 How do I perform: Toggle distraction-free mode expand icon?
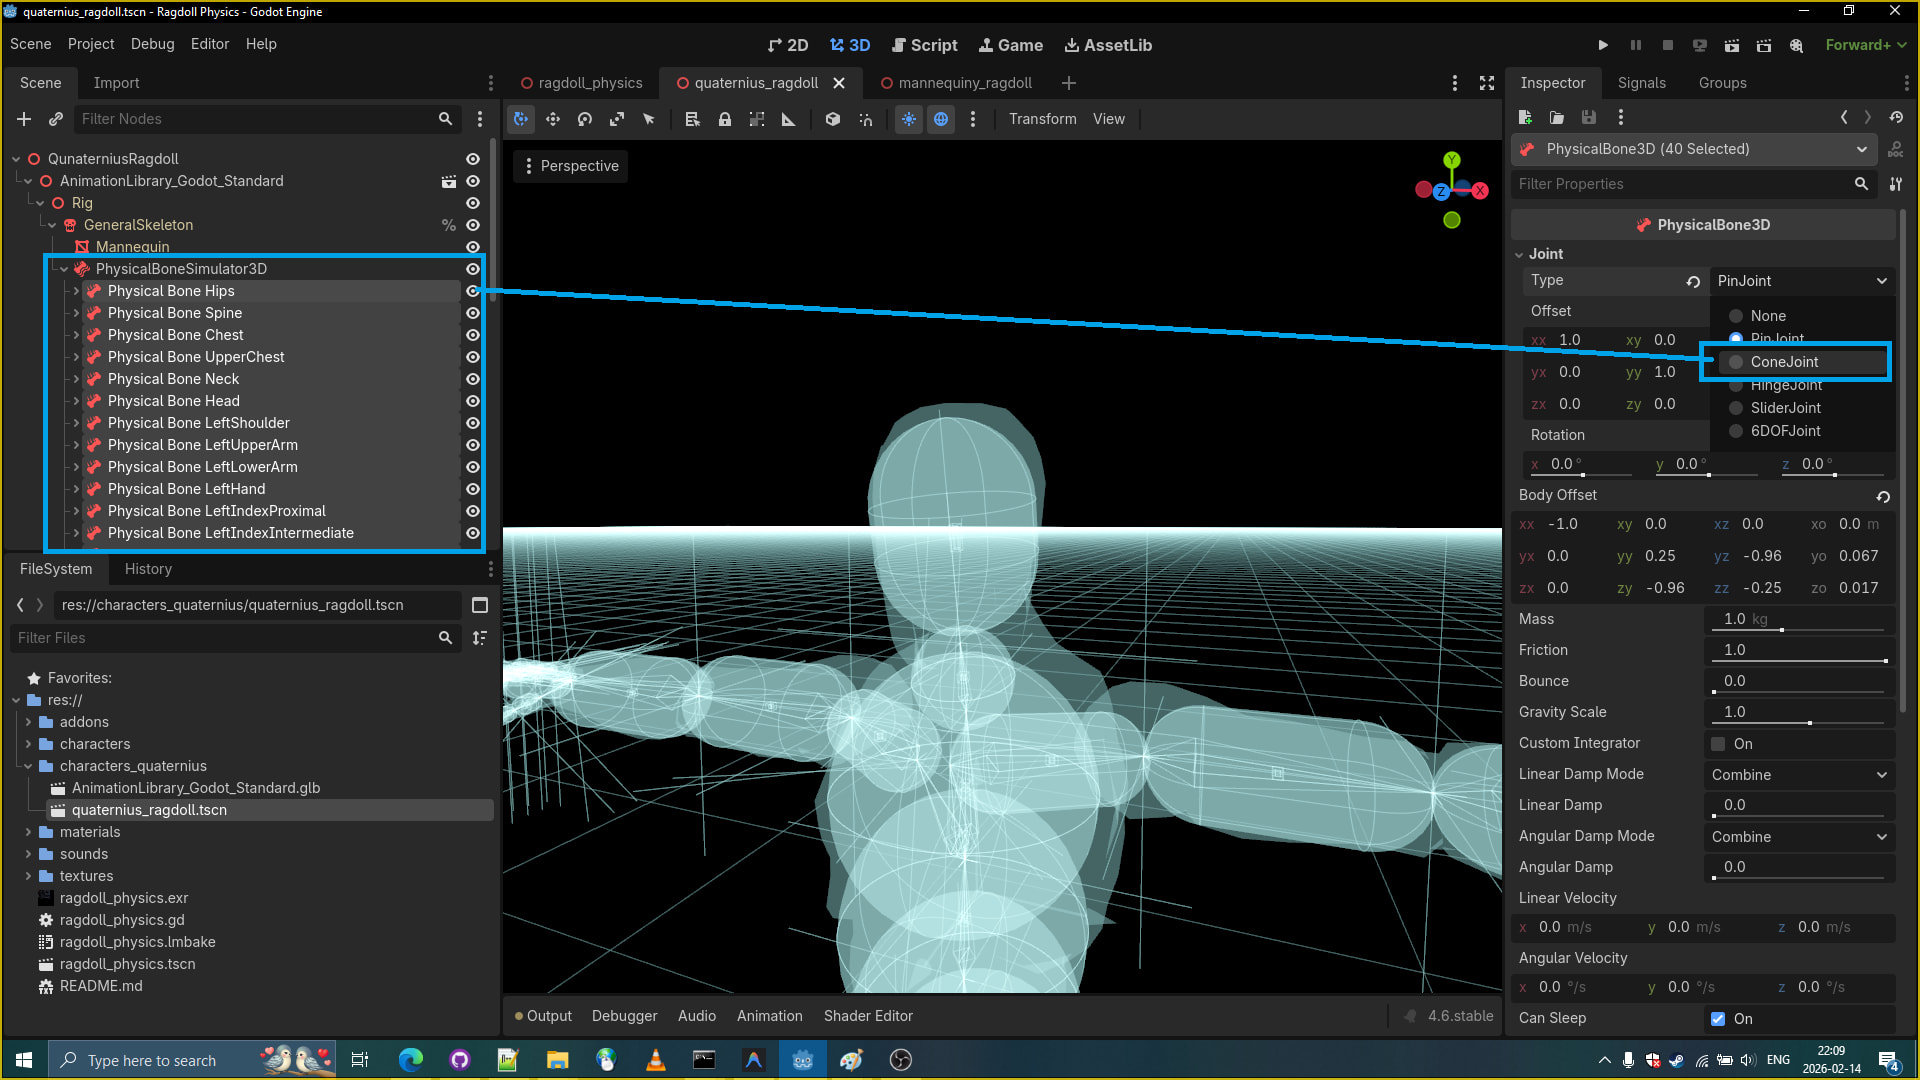click(x=1487, y=83)
